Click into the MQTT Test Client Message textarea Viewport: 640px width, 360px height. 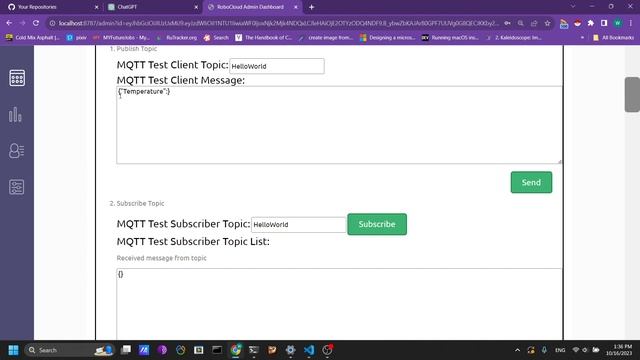click(339, 125)
